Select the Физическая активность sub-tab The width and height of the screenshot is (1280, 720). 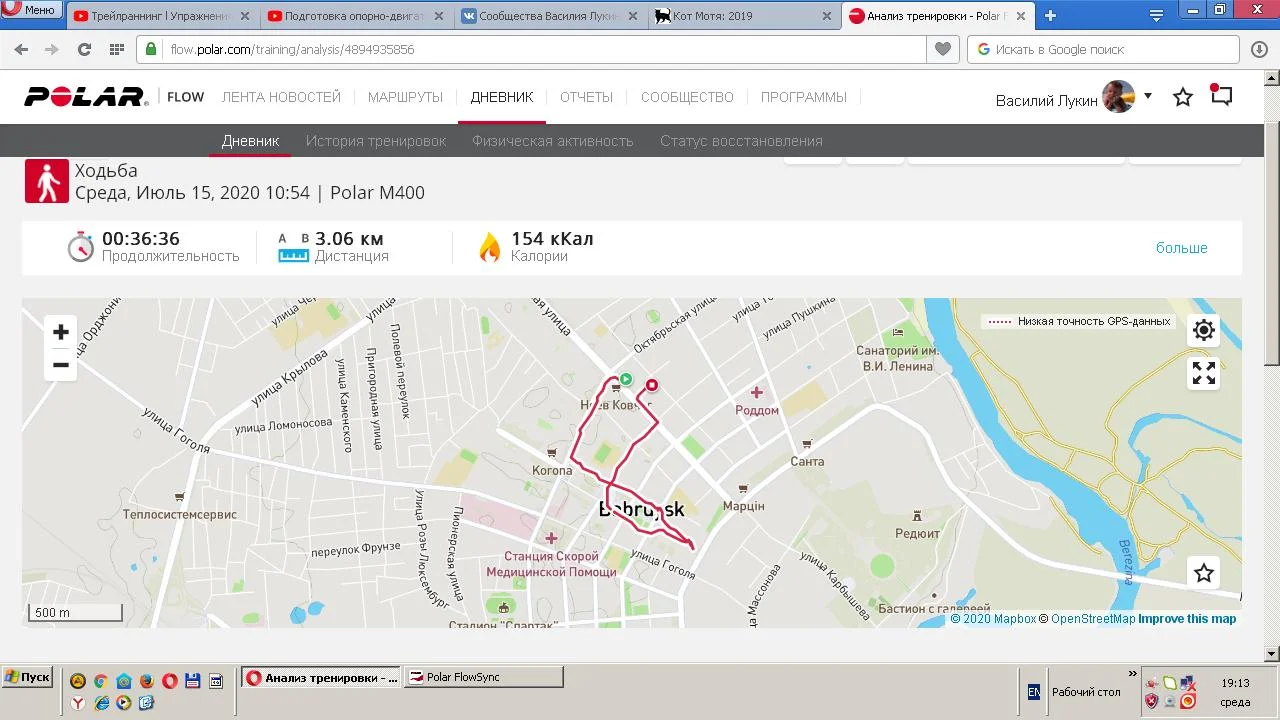point(553,141)
